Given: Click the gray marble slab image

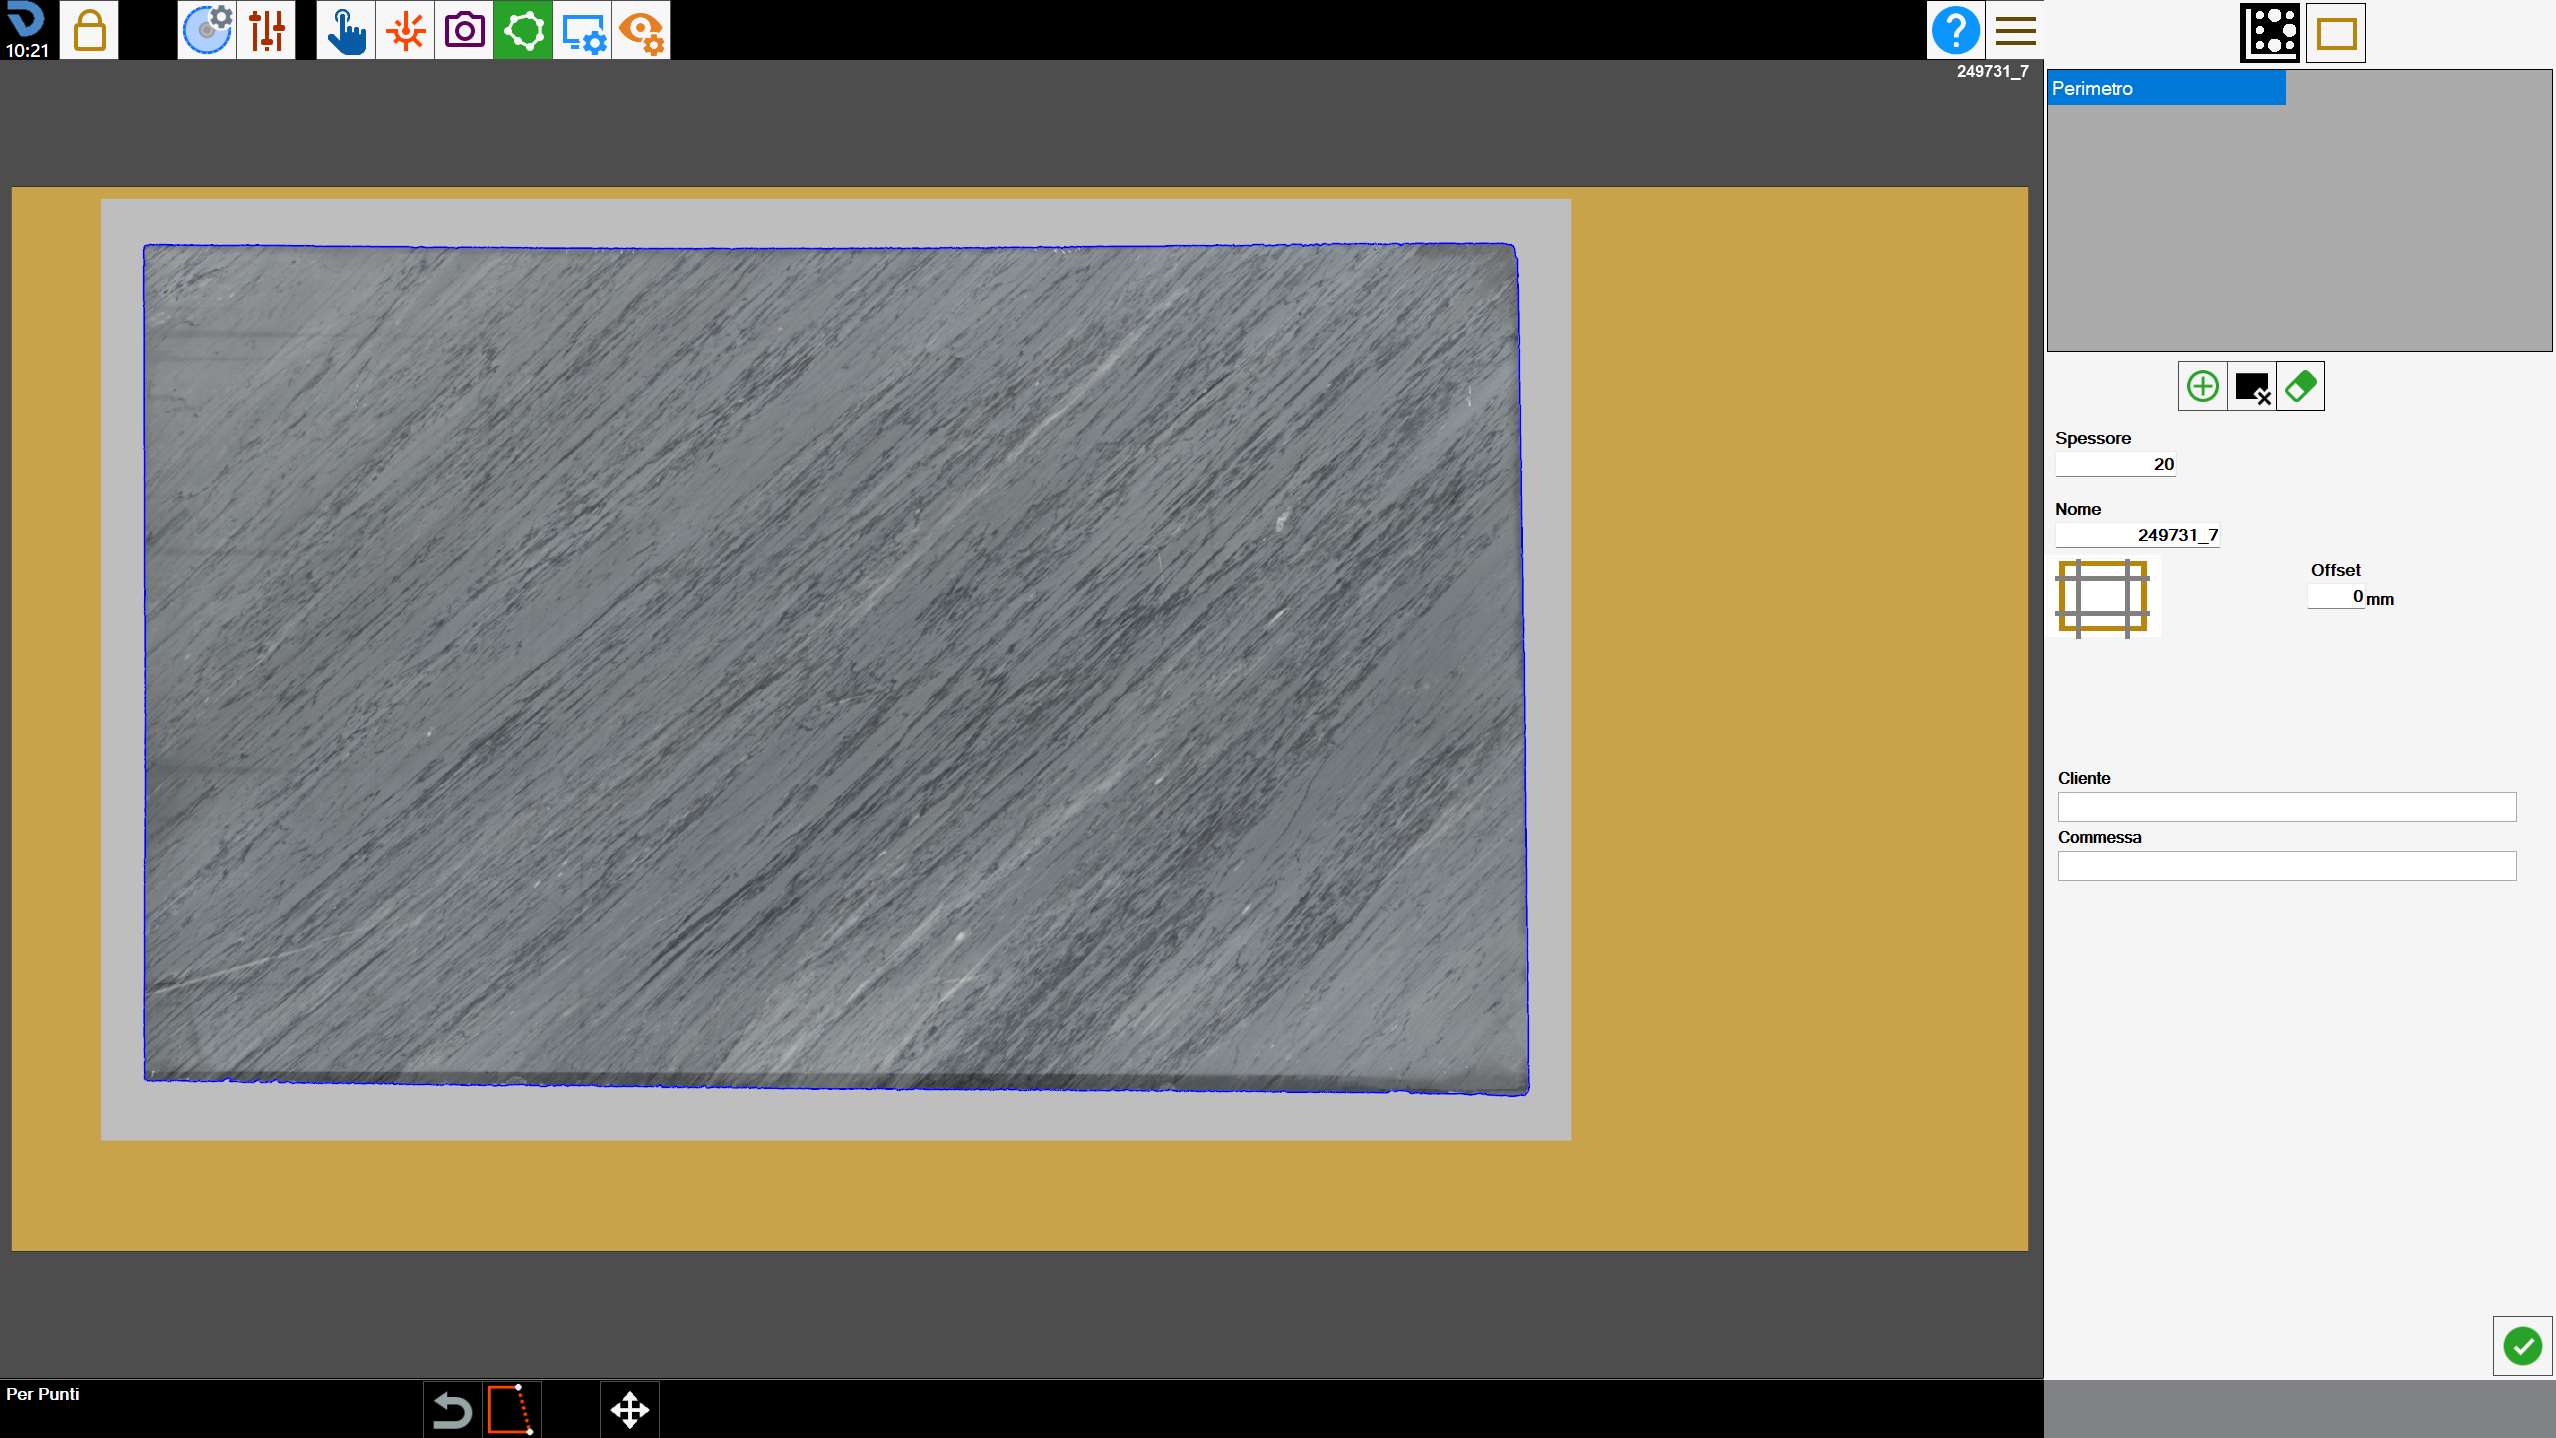Looking at the screenshot, I should [835, 668].
